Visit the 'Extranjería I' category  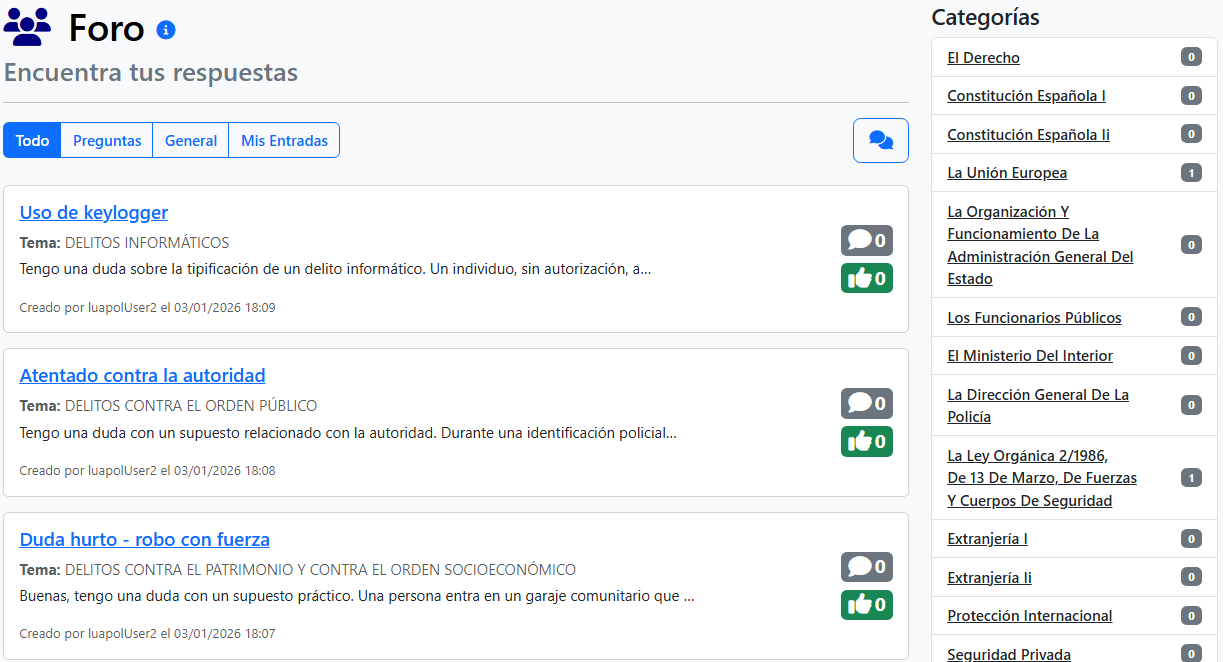click(x=987, y=538)
